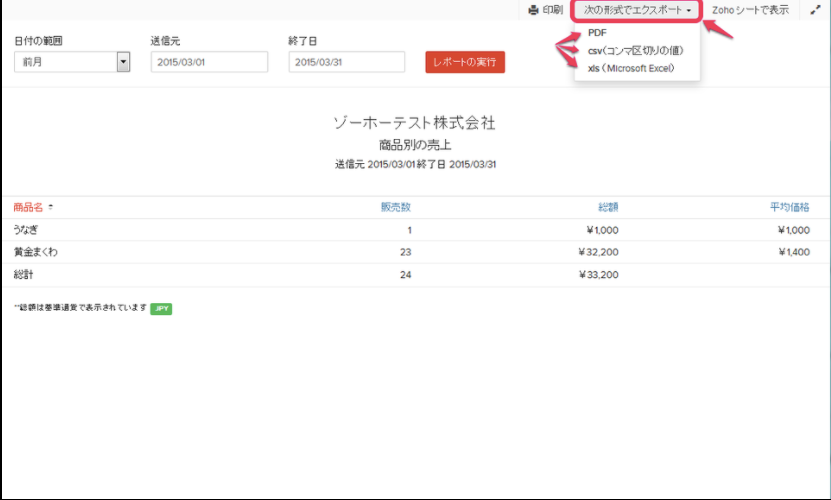
Task: Expand the 日付の範囲 dropdown showing 前月
Action: [x=123, y=62]
